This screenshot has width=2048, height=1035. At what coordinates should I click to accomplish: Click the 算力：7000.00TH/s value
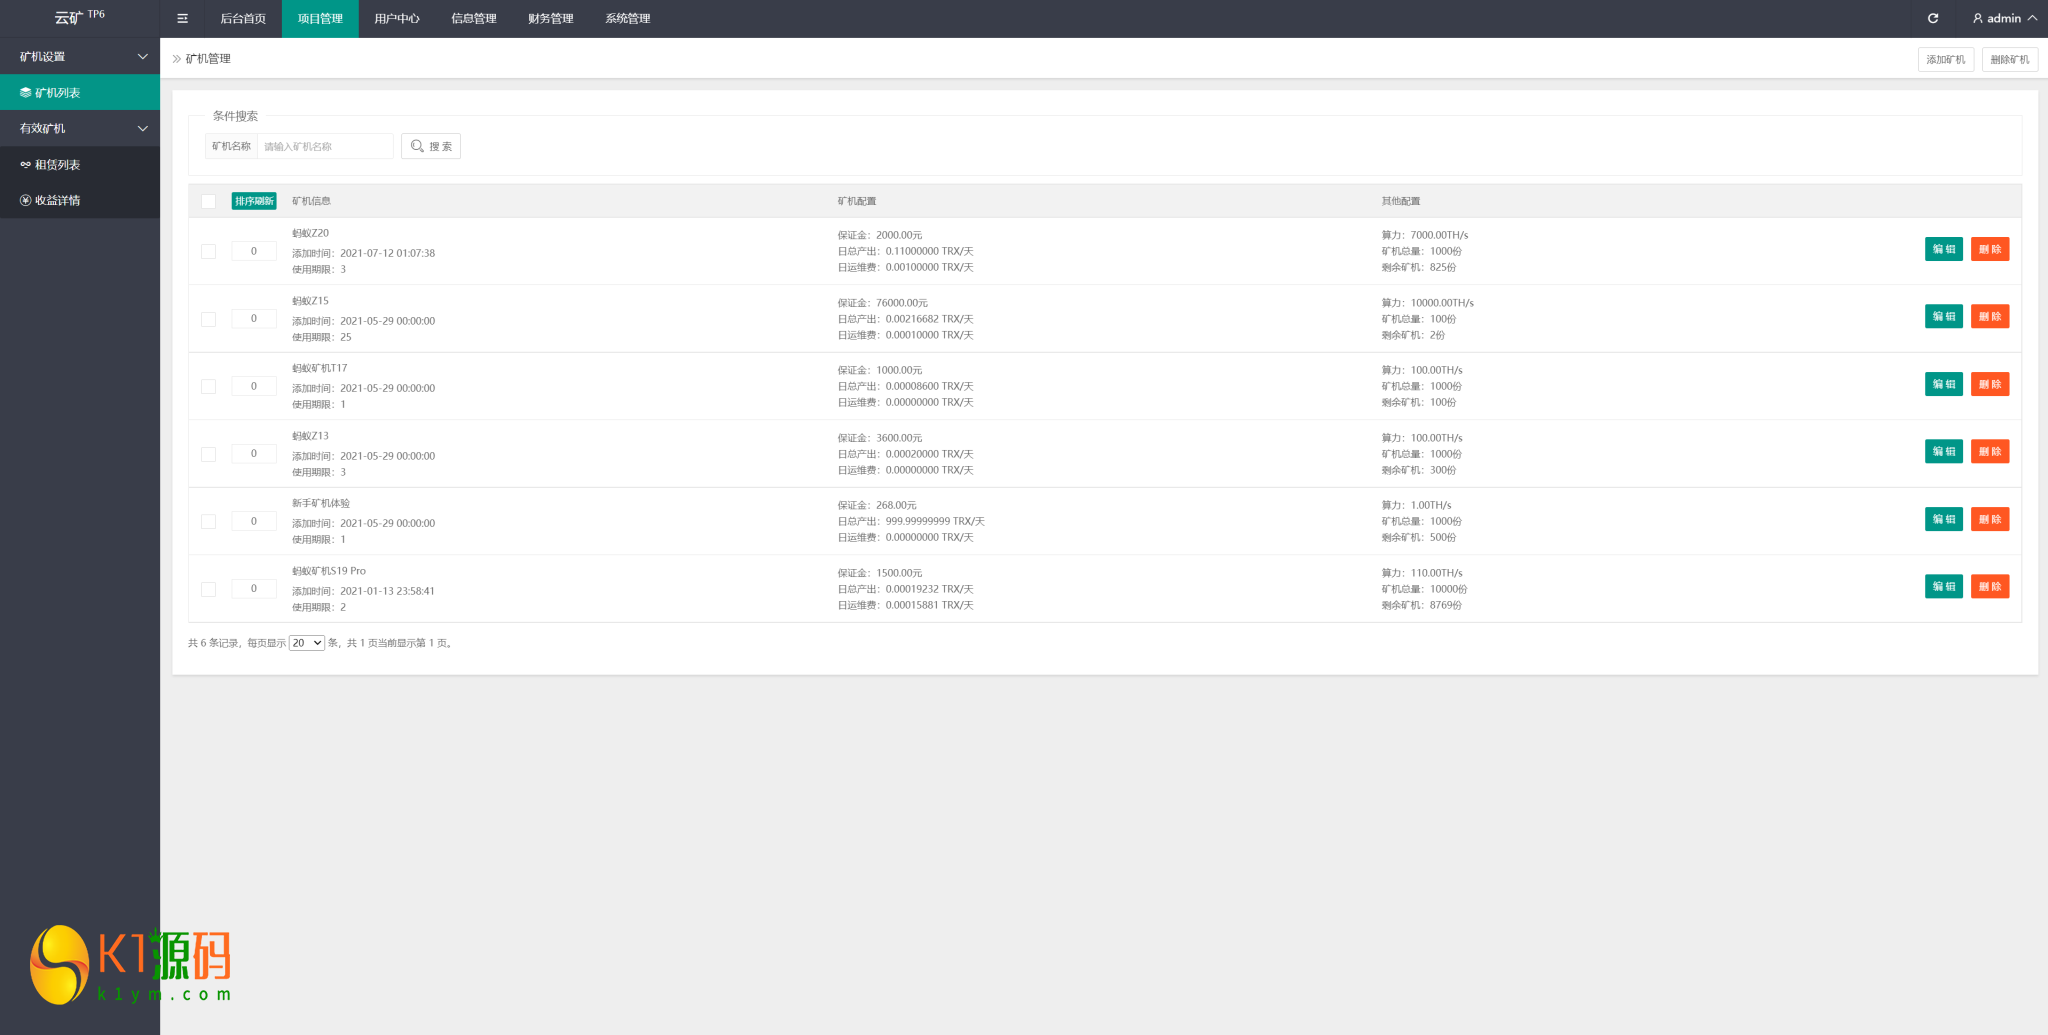(1425, 235)
